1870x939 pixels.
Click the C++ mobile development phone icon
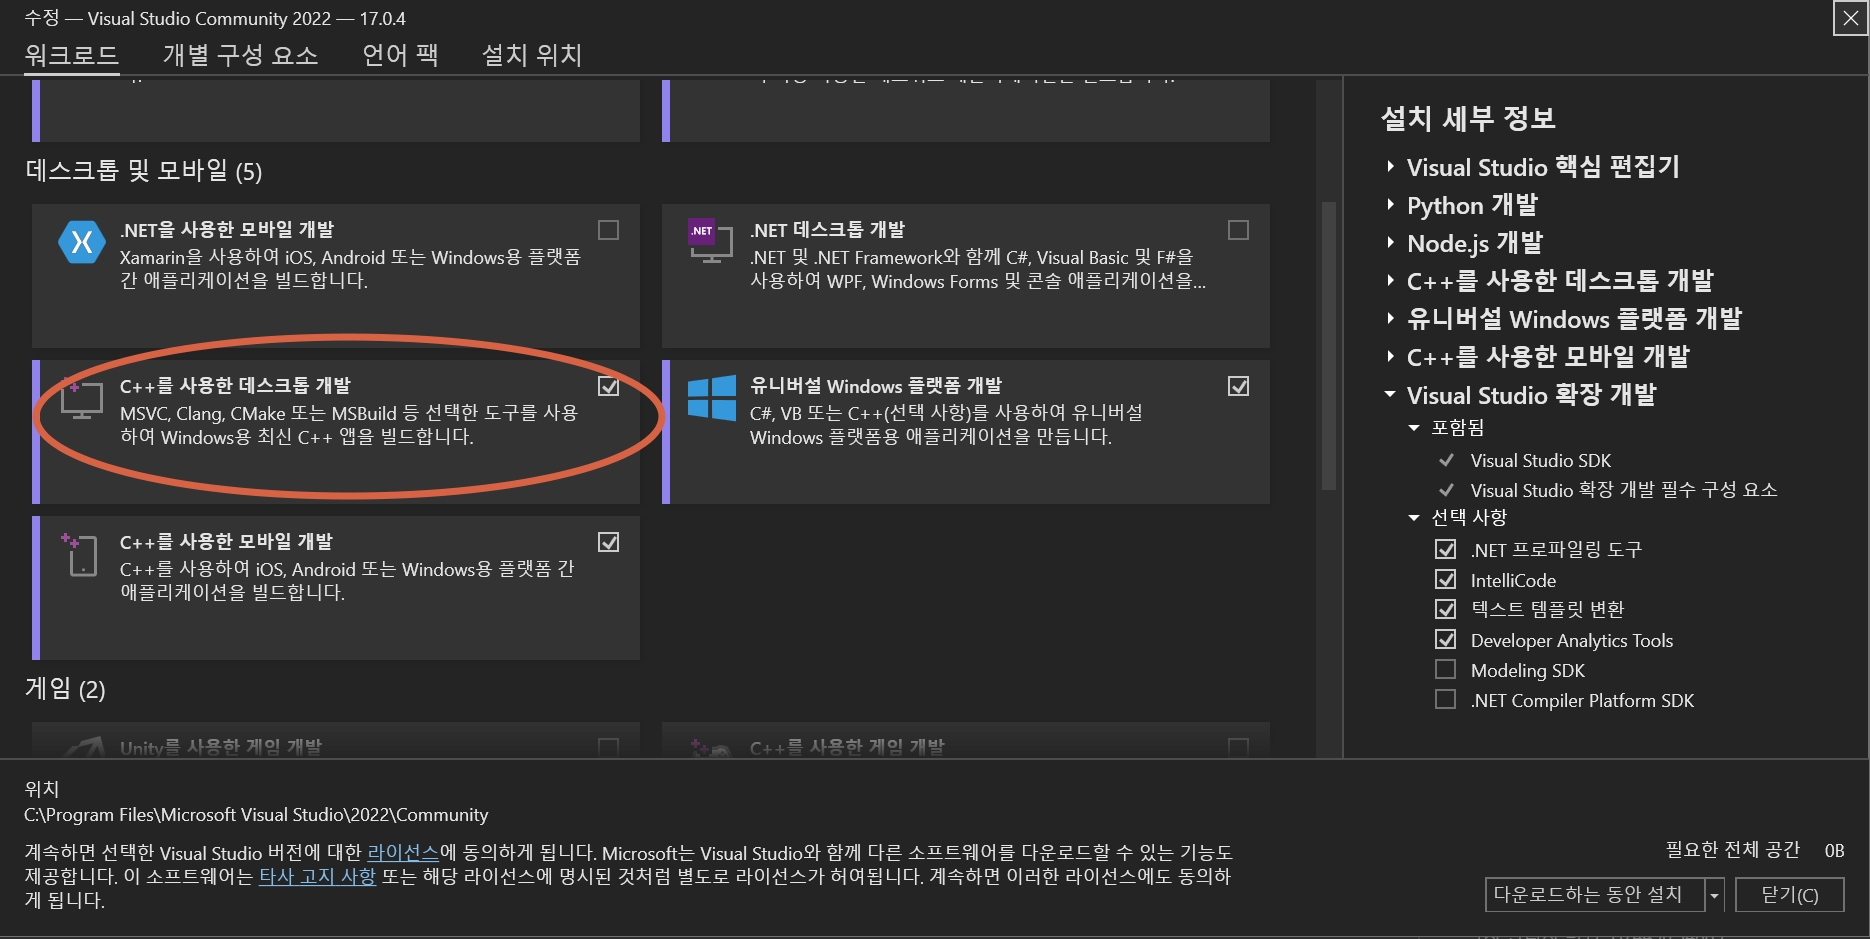click(x=81, y=555)
